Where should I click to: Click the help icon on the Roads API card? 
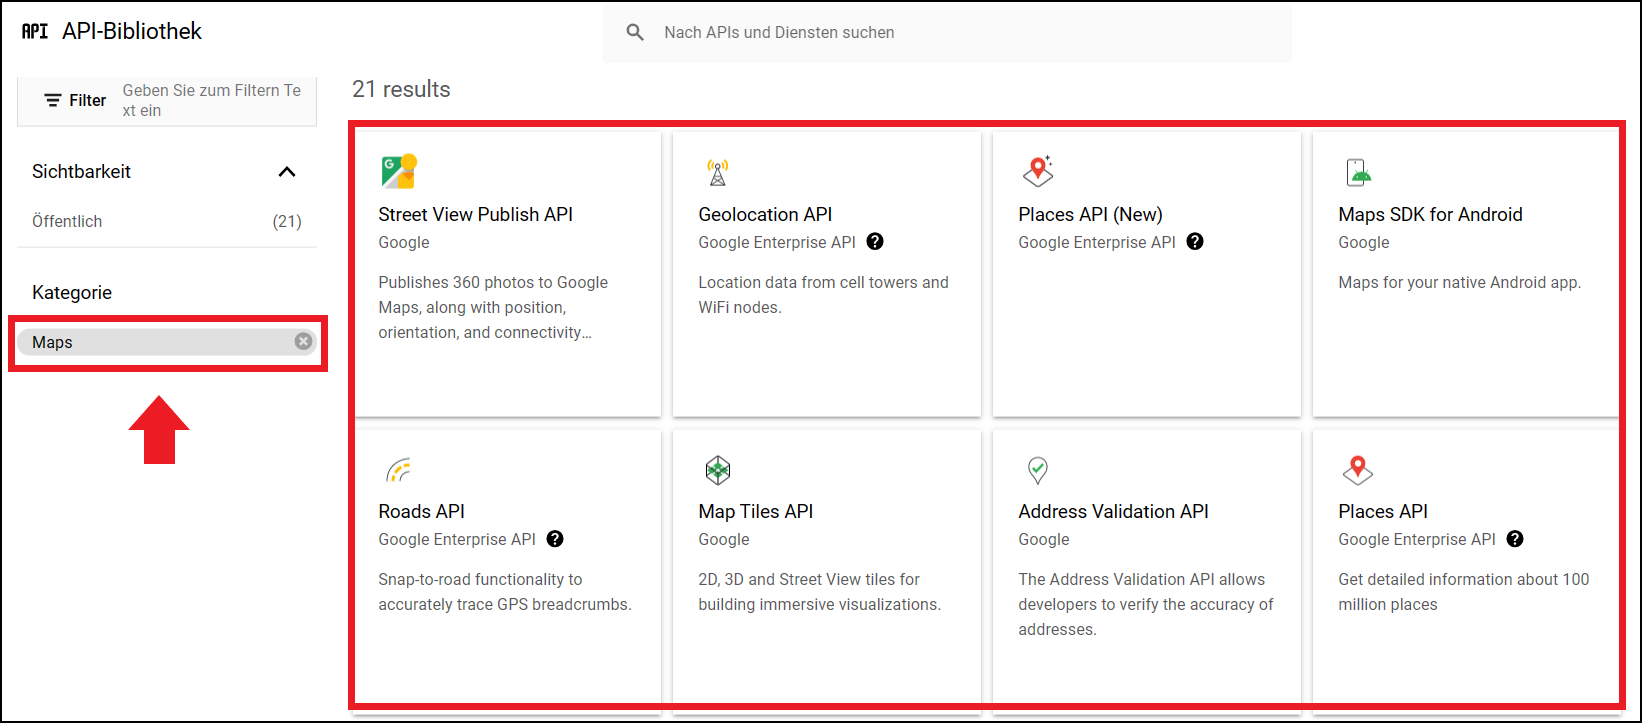555,539
